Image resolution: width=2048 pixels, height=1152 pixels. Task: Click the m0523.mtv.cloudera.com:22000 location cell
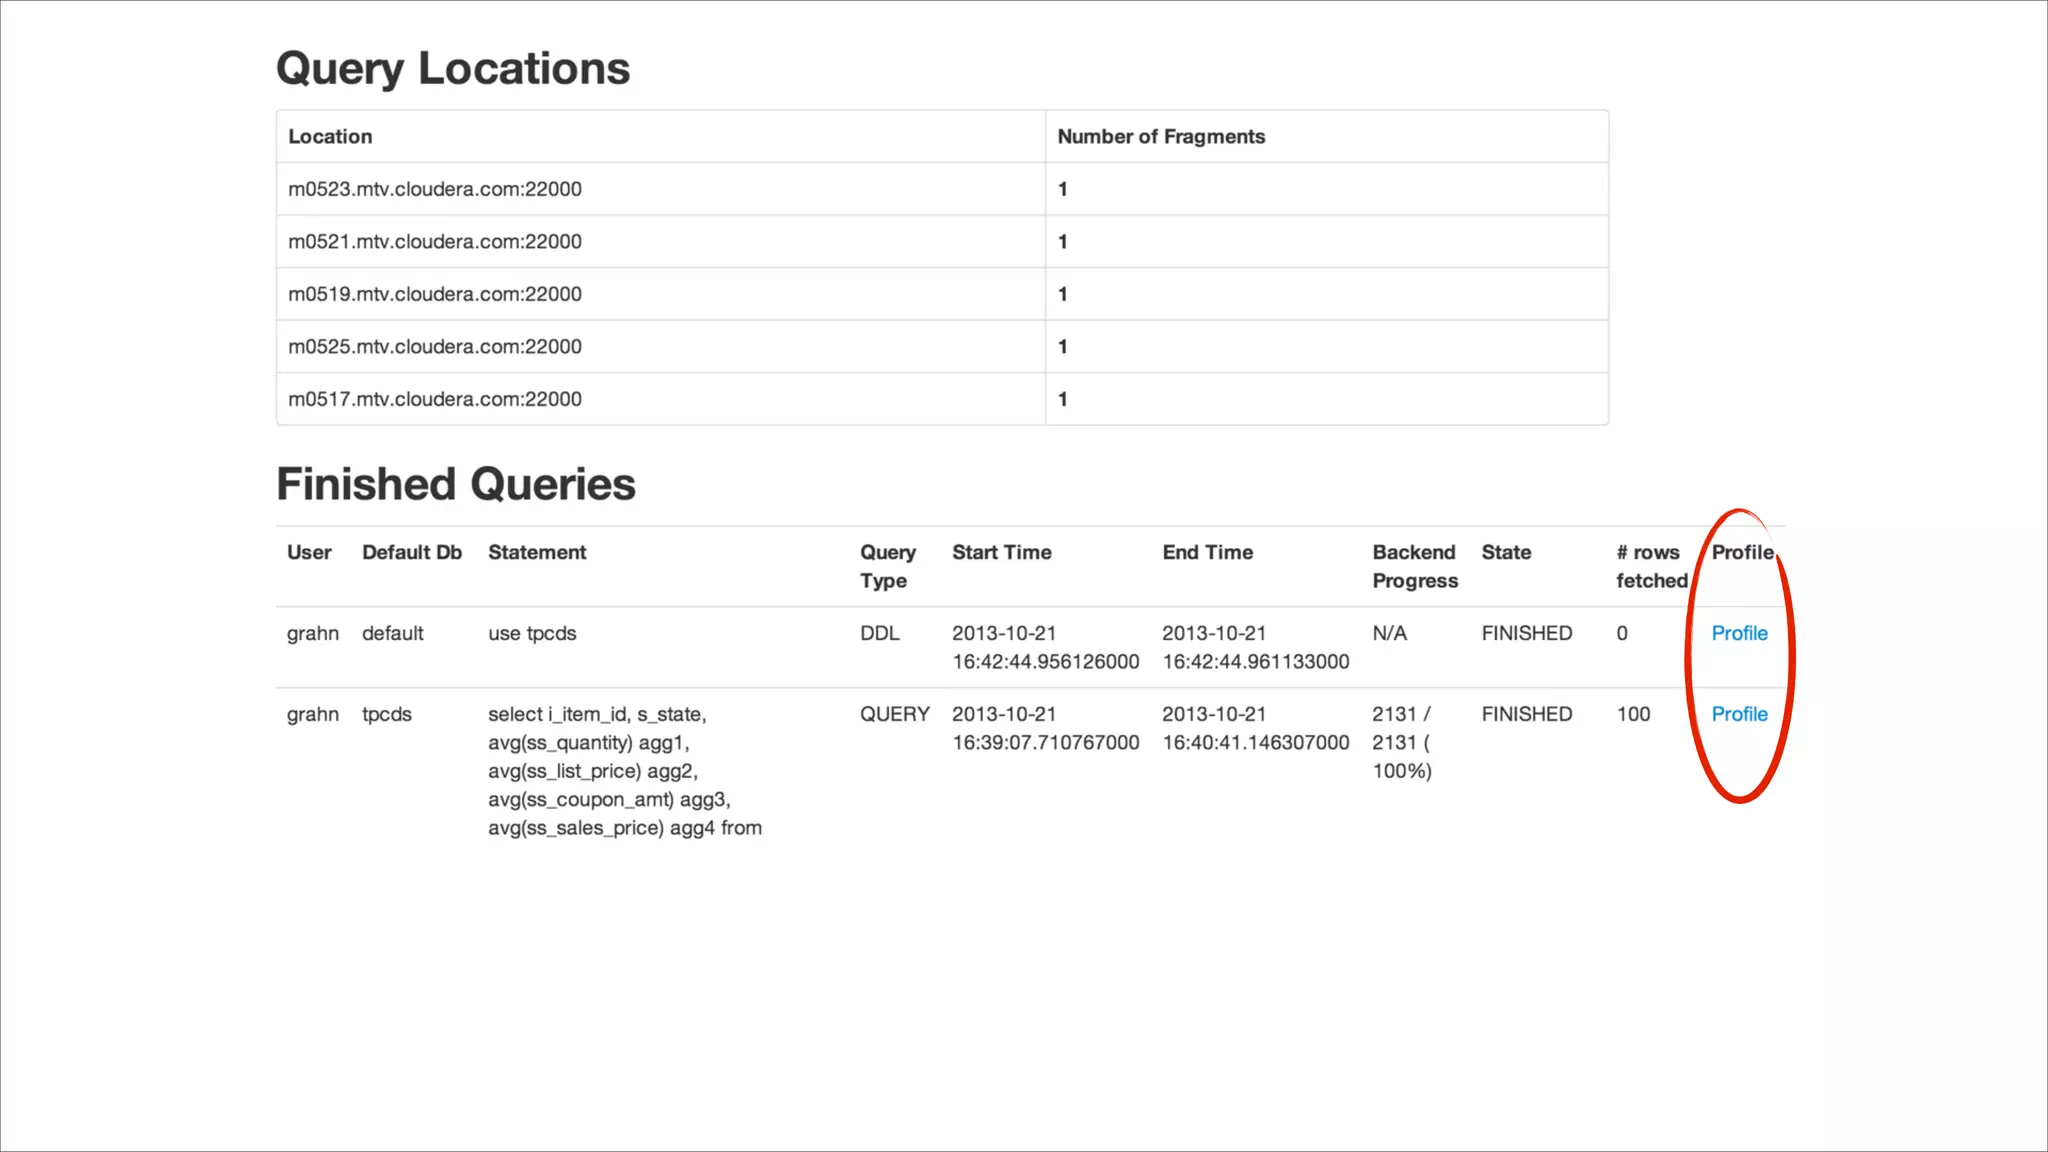(435, 189)
